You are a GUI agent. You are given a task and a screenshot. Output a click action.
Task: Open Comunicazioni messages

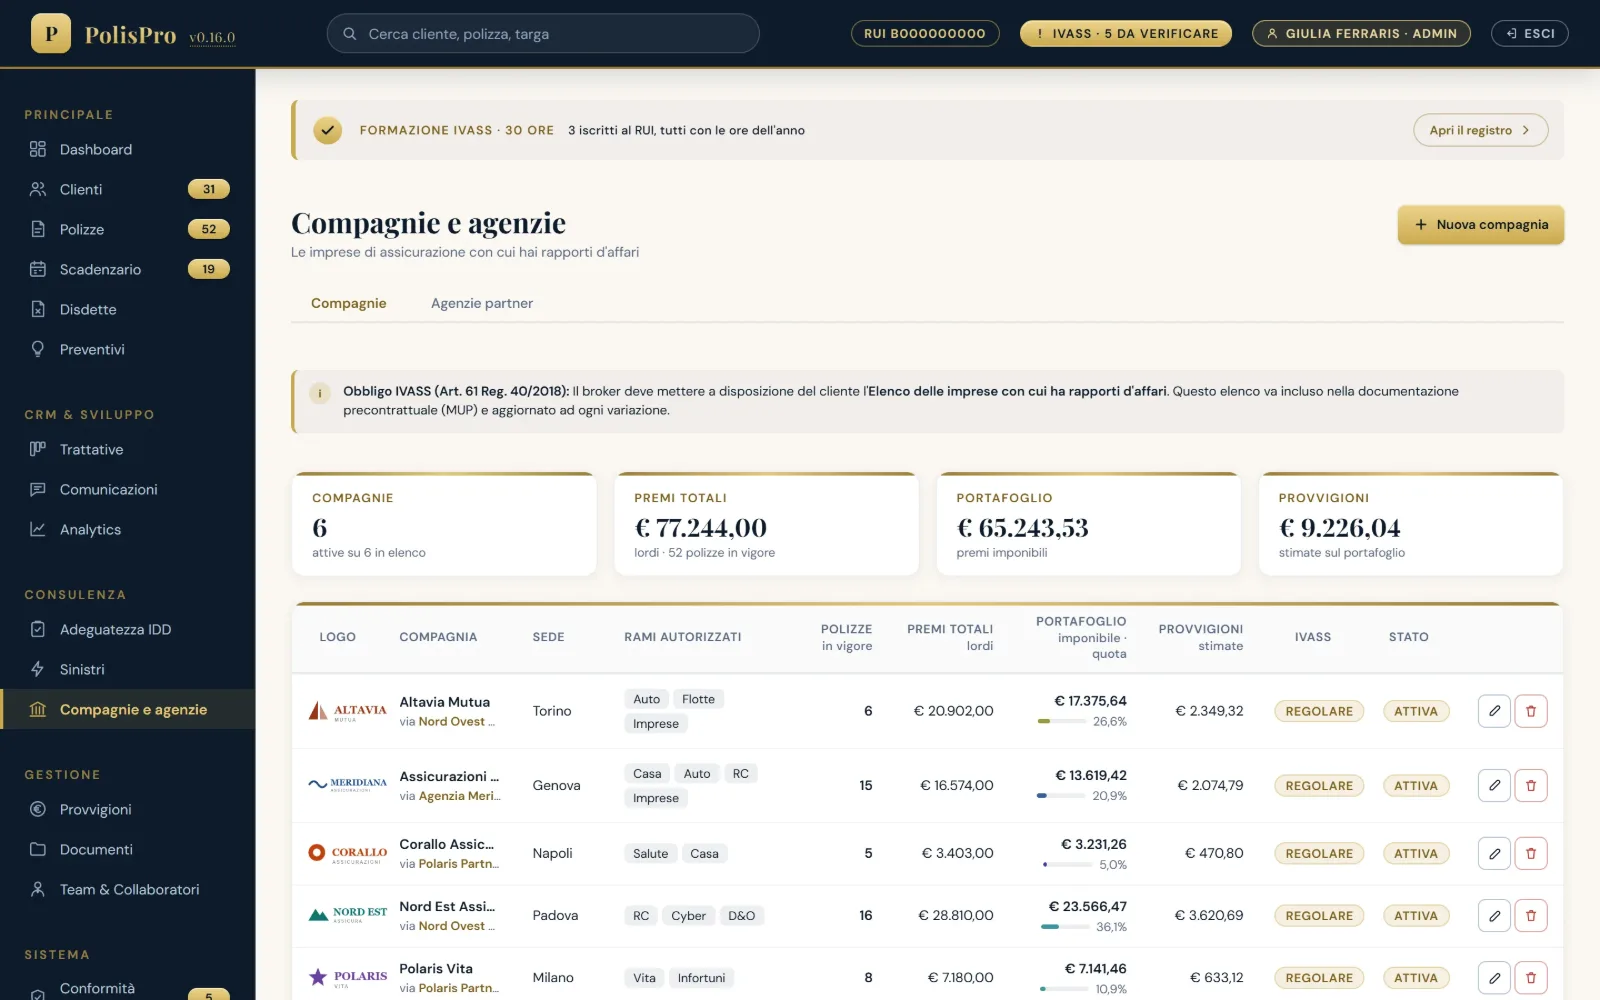pyautogui.click(x=128, y=489)
